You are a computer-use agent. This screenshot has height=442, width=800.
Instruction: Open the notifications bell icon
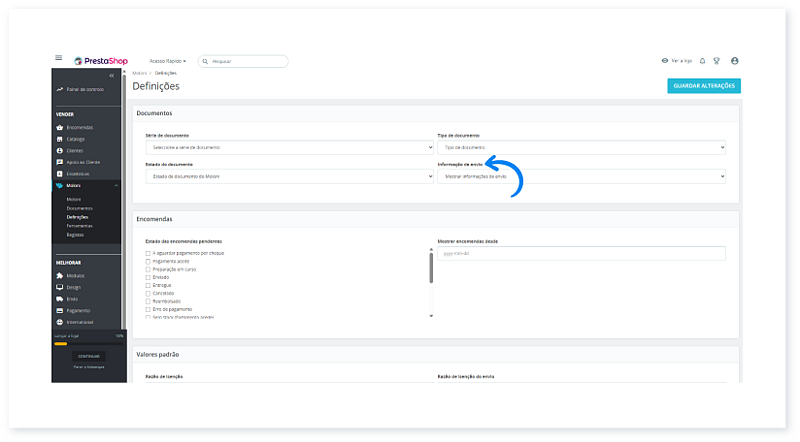coord(702,61)
